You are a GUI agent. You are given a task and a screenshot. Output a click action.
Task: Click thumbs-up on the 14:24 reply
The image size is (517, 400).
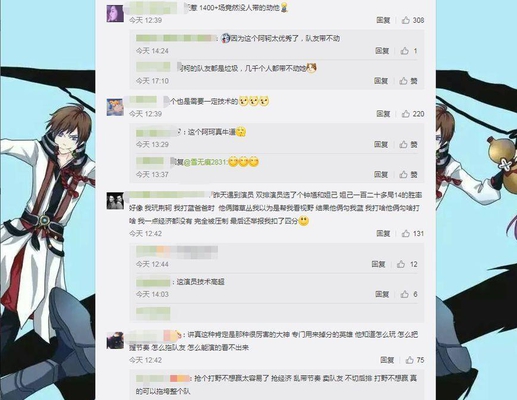pyautogui.click(x=405, y=51)
